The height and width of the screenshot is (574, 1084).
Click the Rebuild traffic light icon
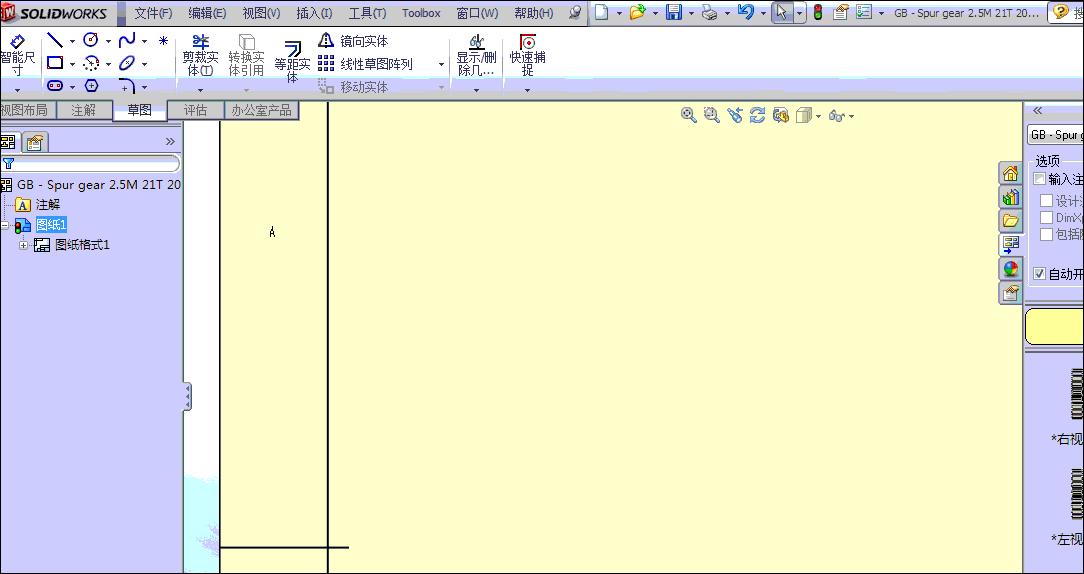tap(818, 12)
